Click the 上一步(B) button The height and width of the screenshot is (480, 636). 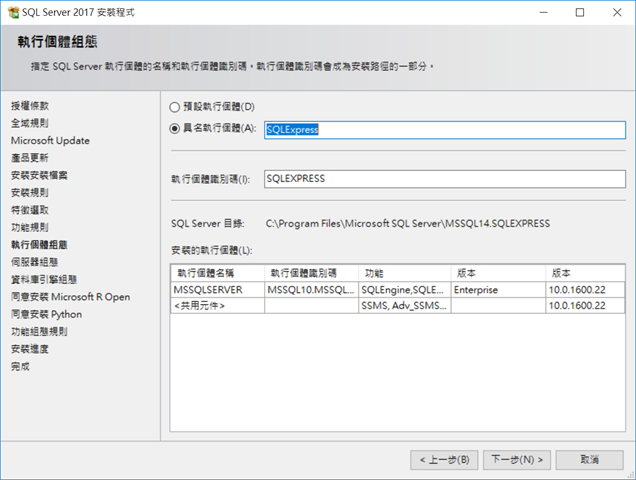point(444,460)
